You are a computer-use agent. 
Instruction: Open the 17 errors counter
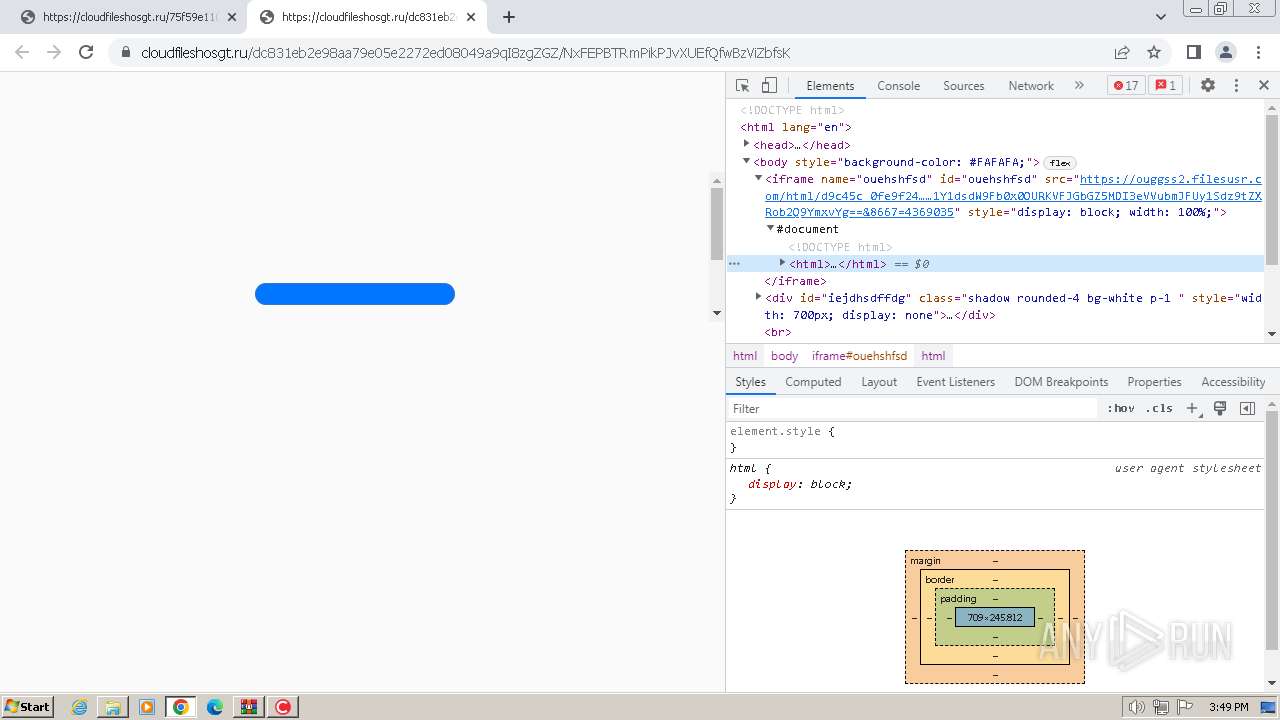point(1126,85)
